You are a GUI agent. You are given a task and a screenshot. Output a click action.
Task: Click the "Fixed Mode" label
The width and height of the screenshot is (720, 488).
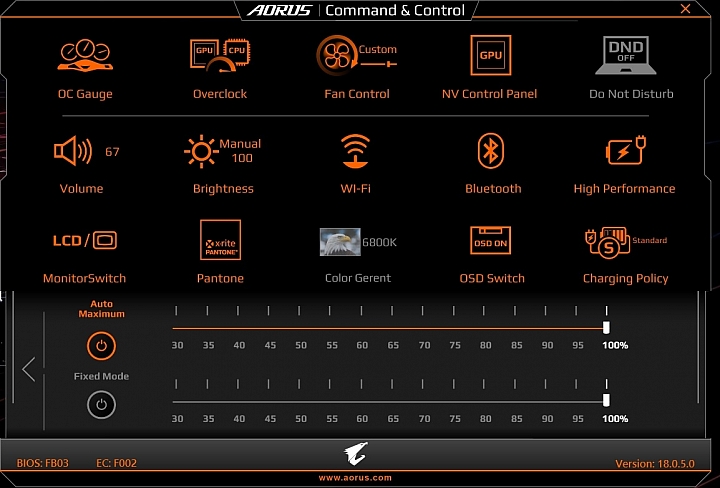click(x=101, y=376)
